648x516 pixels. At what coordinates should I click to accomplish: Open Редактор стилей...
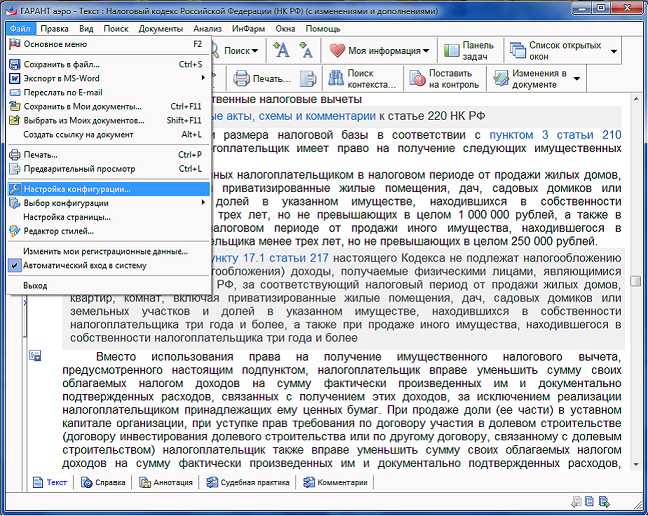coord(109,231)
